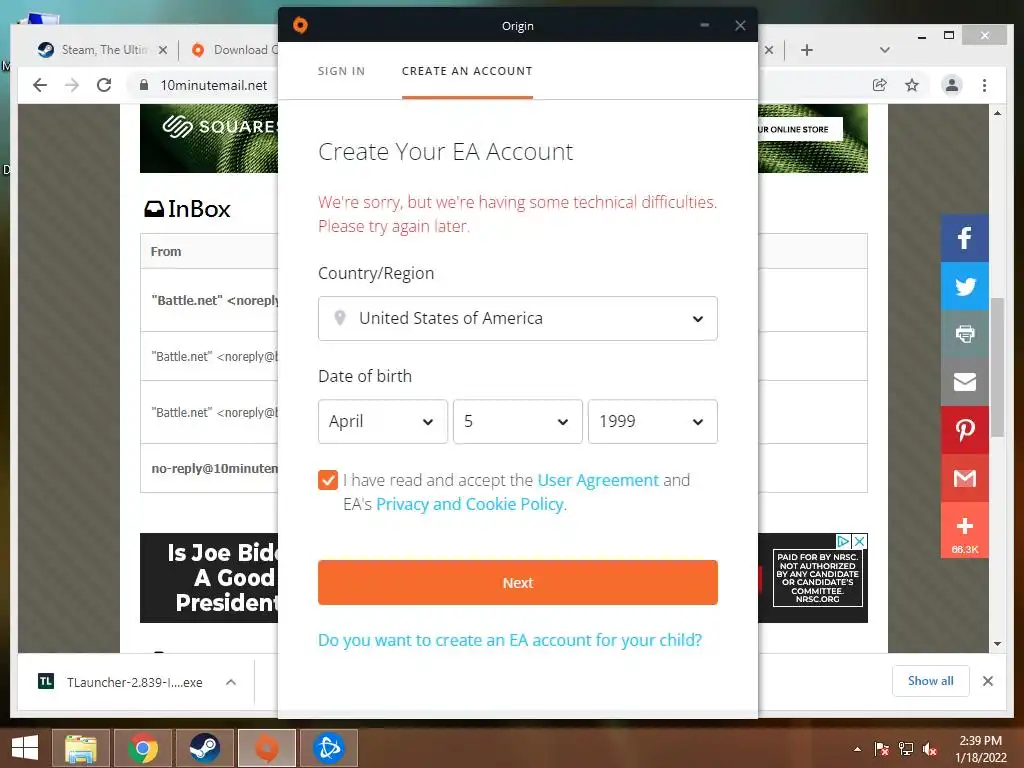Click the 'From' column header in InBox
Viewport: 1024px width, 768px height.
(x=166, y=251)
